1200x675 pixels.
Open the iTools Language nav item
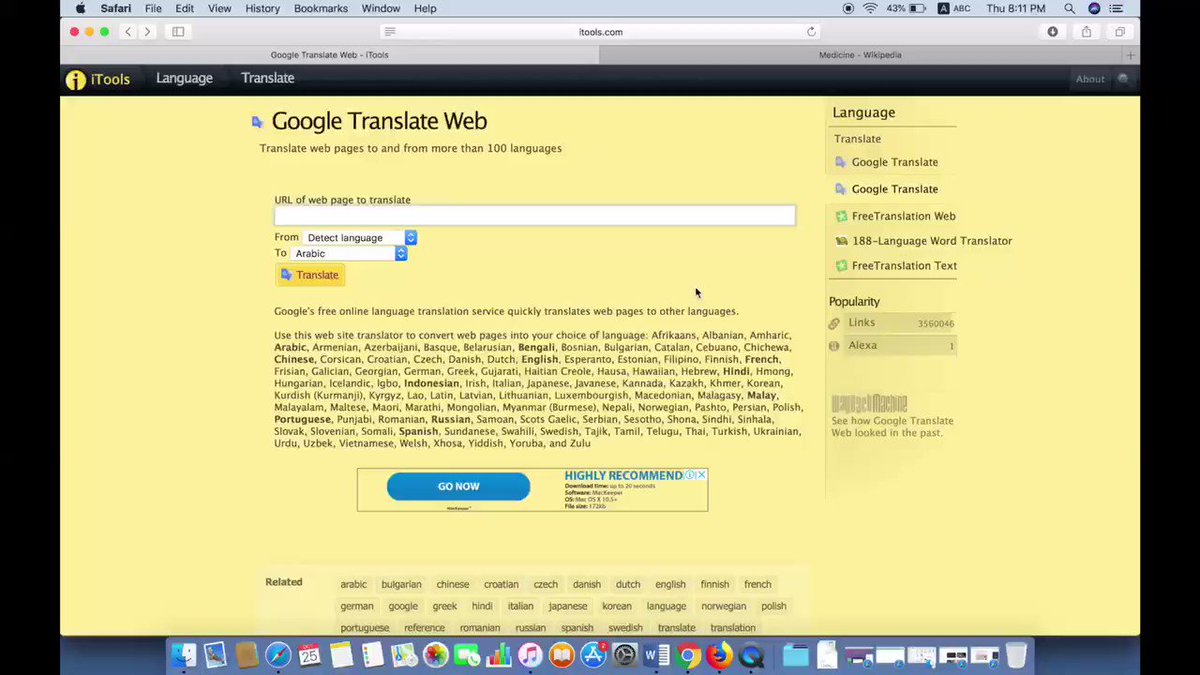click(x=184, y=78)
